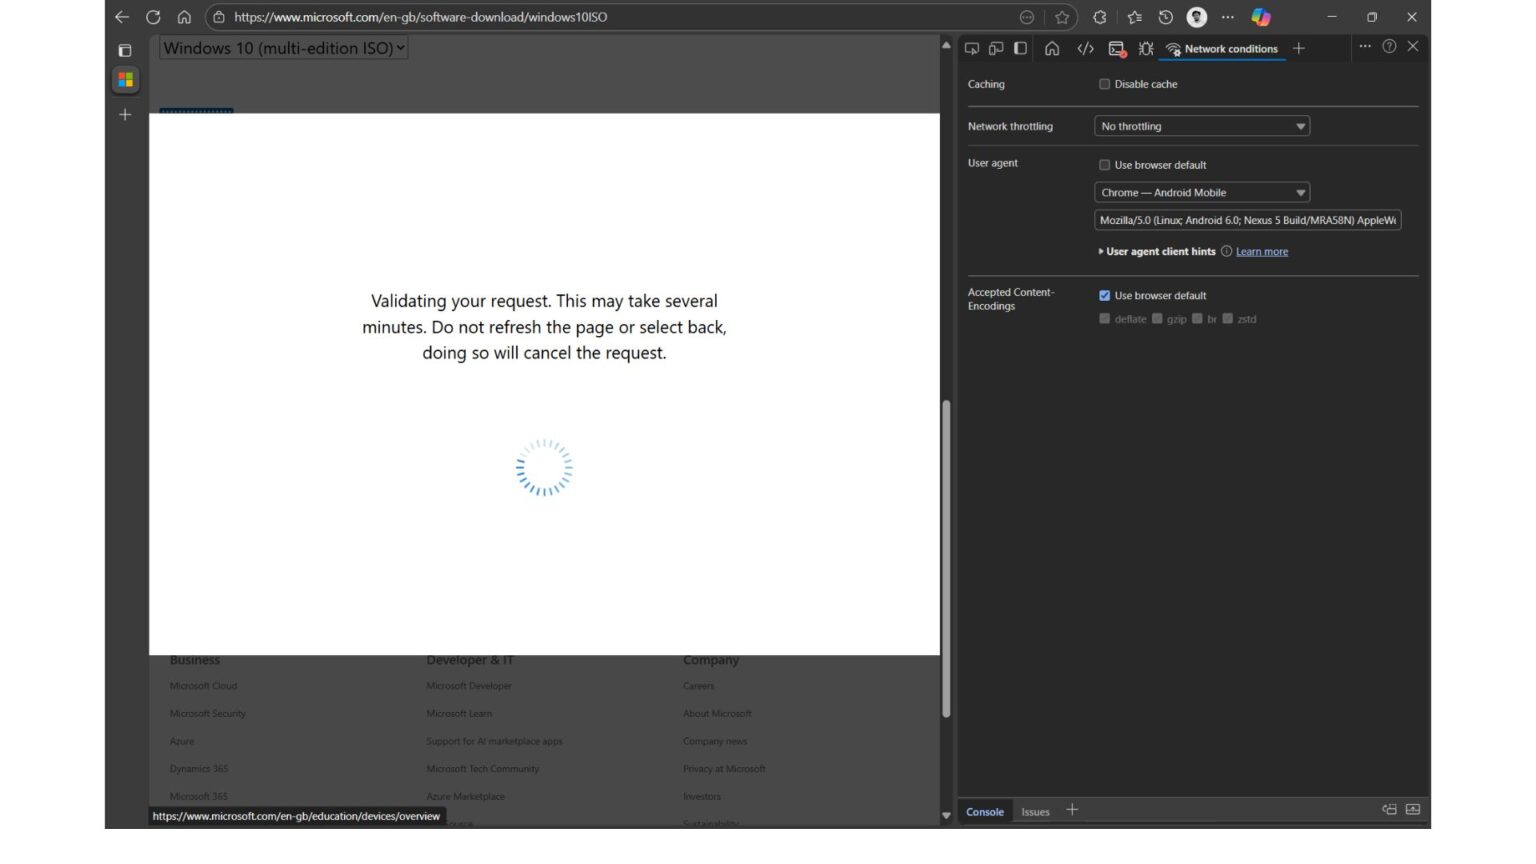This screenshot has height=864, width=1536.
Task: Click the custom user agent string field
Action: click(1248, 220)
